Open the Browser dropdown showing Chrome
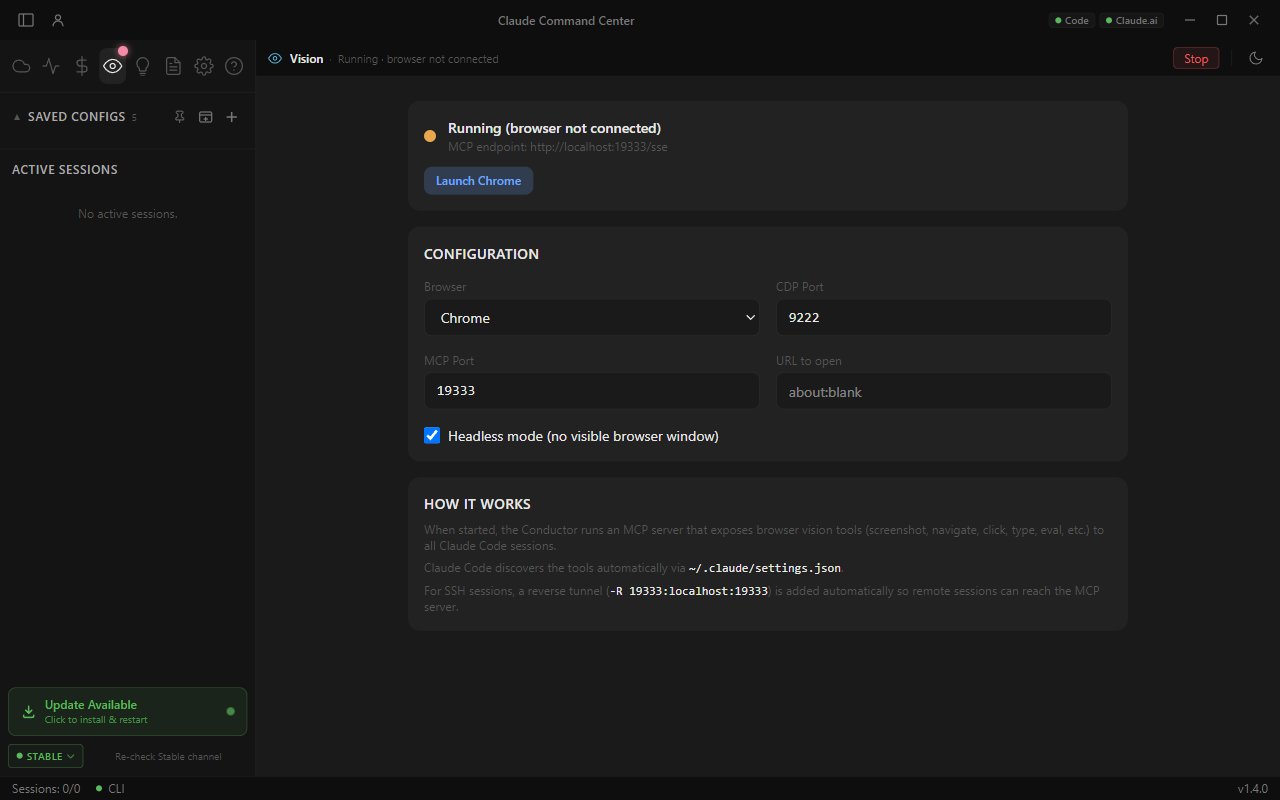This screenshot has width=1280, height=800. click(592, 317)
